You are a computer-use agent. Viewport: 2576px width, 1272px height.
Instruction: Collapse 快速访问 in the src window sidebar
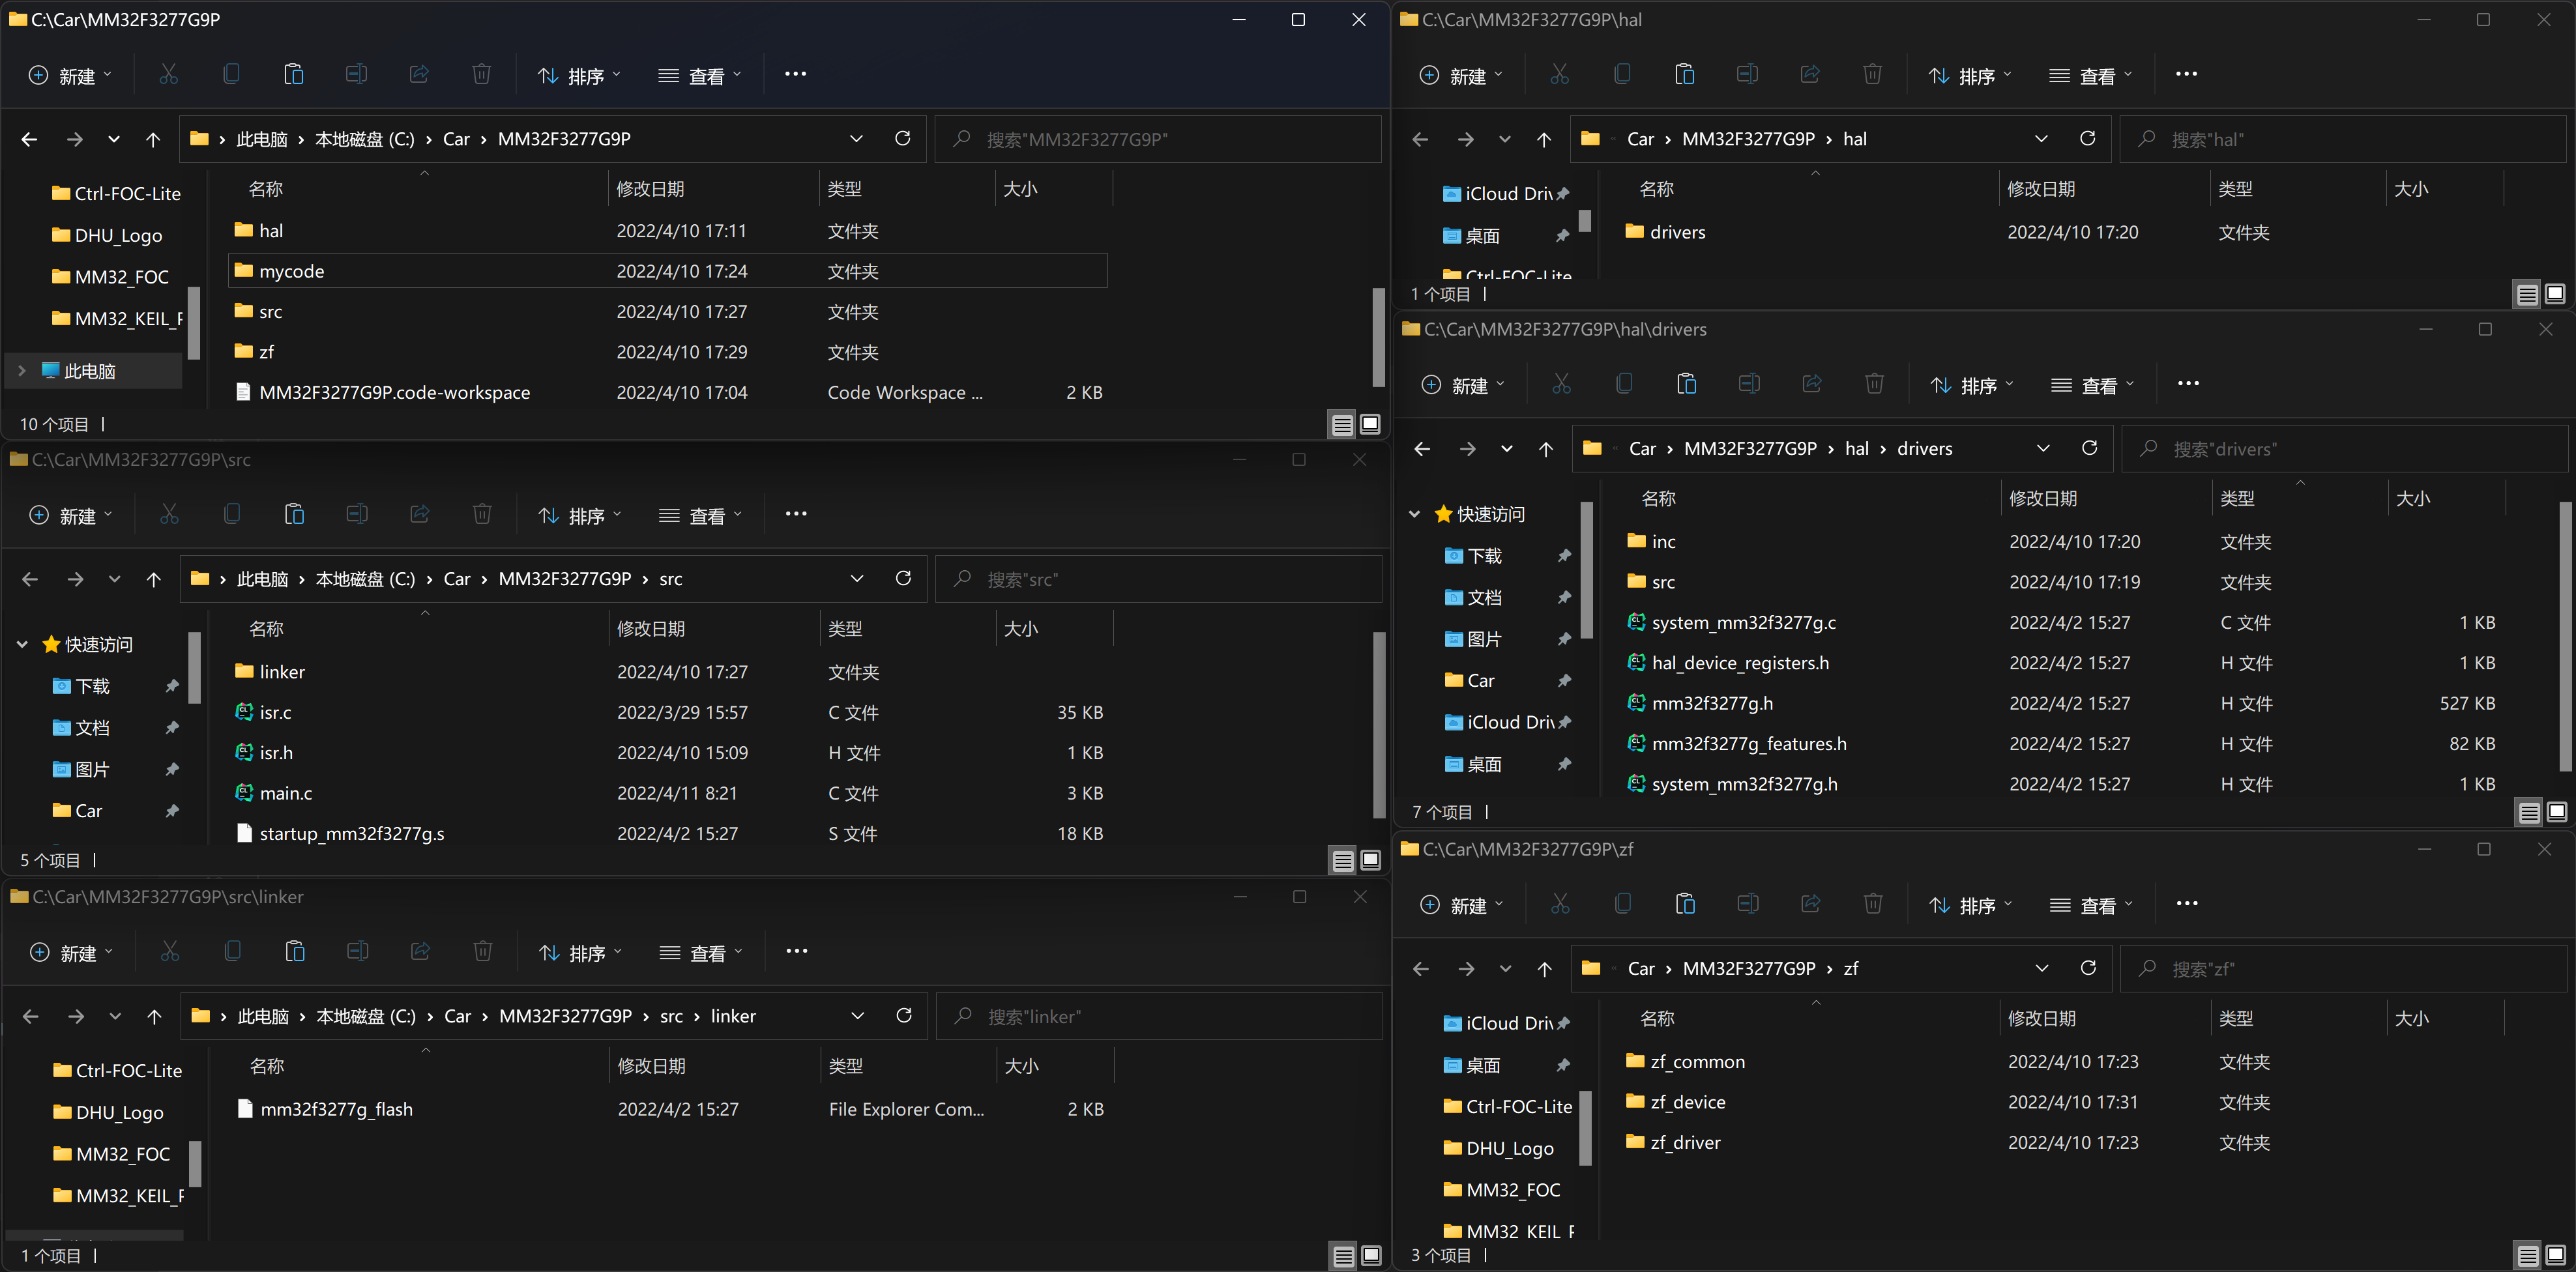click(22, 645)
